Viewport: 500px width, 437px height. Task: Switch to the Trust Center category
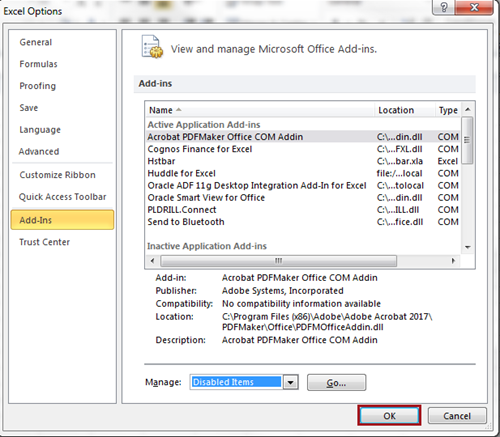tap(45, 242)
